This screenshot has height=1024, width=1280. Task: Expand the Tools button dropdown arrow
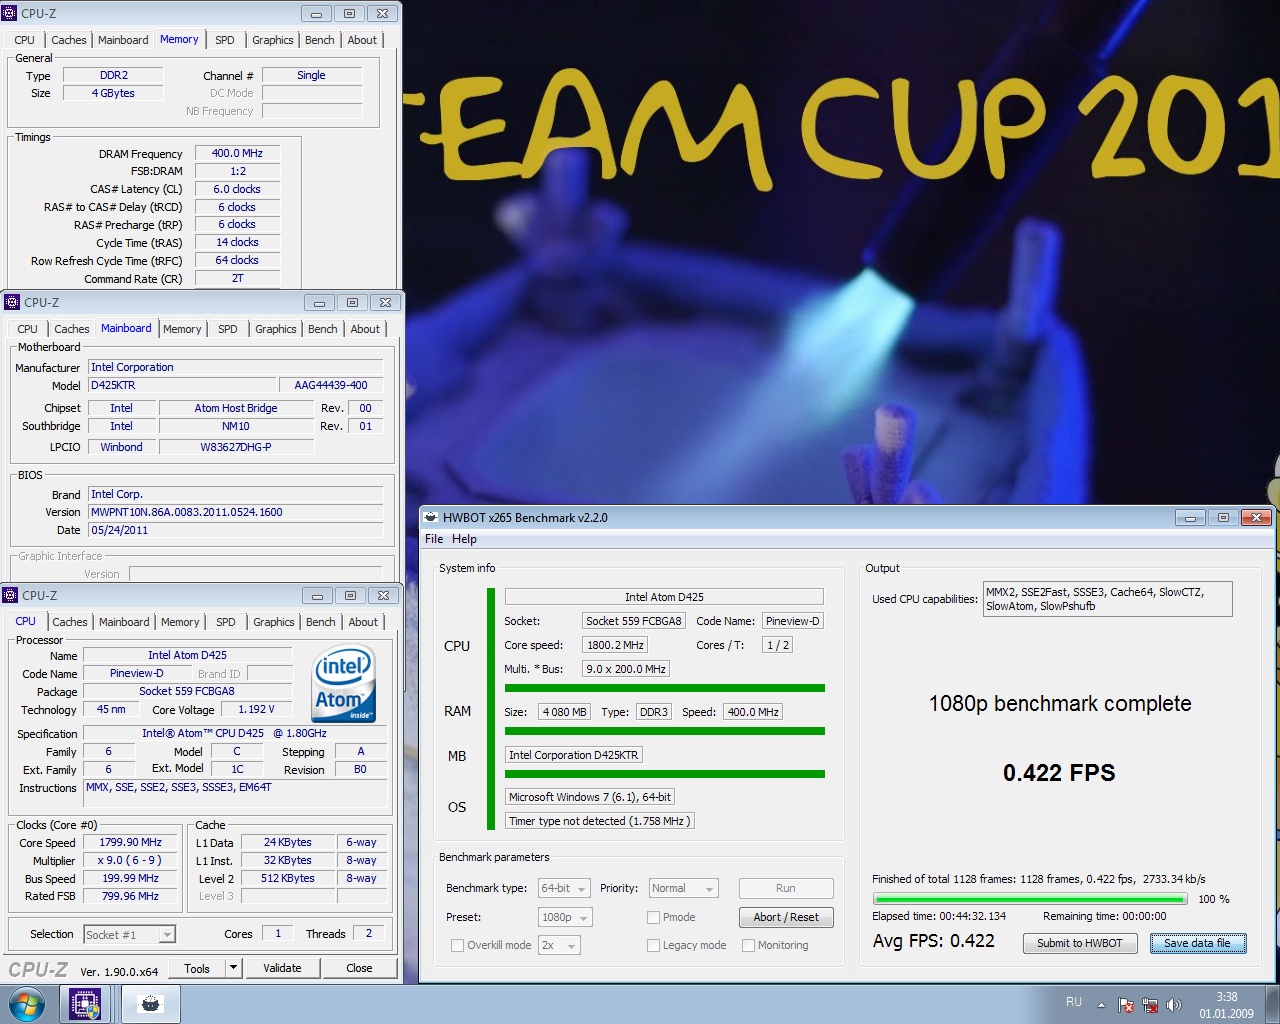tap(233, 968)
